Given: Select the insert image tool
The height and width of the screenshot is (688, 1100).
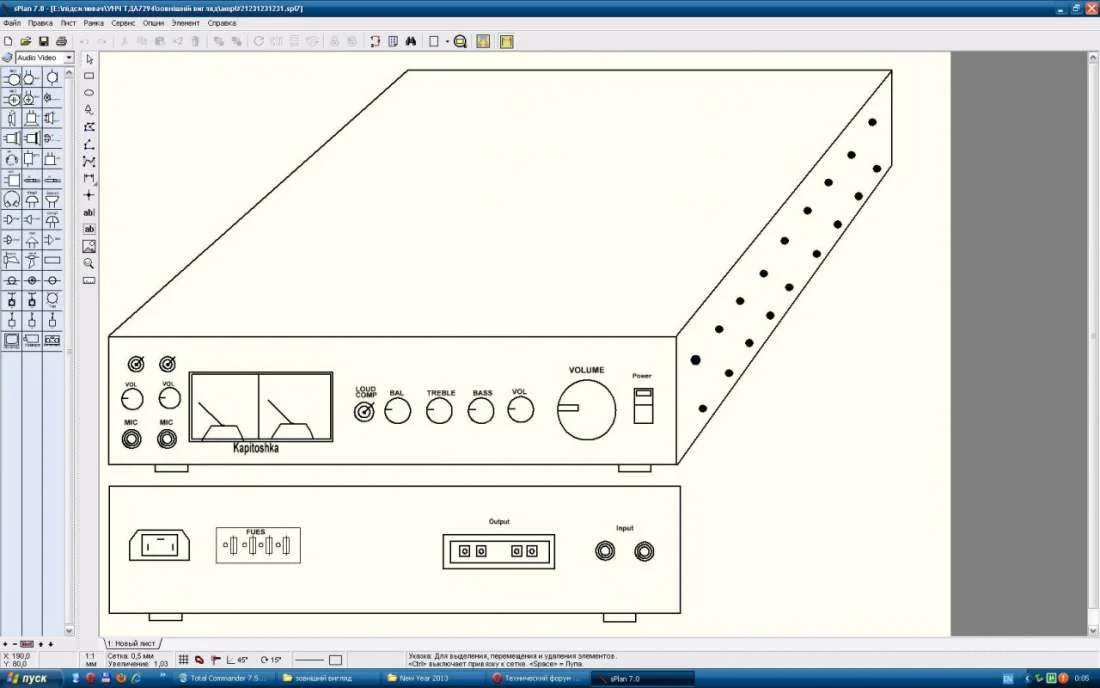Looking at the screenshot, I should pos(89,246).
